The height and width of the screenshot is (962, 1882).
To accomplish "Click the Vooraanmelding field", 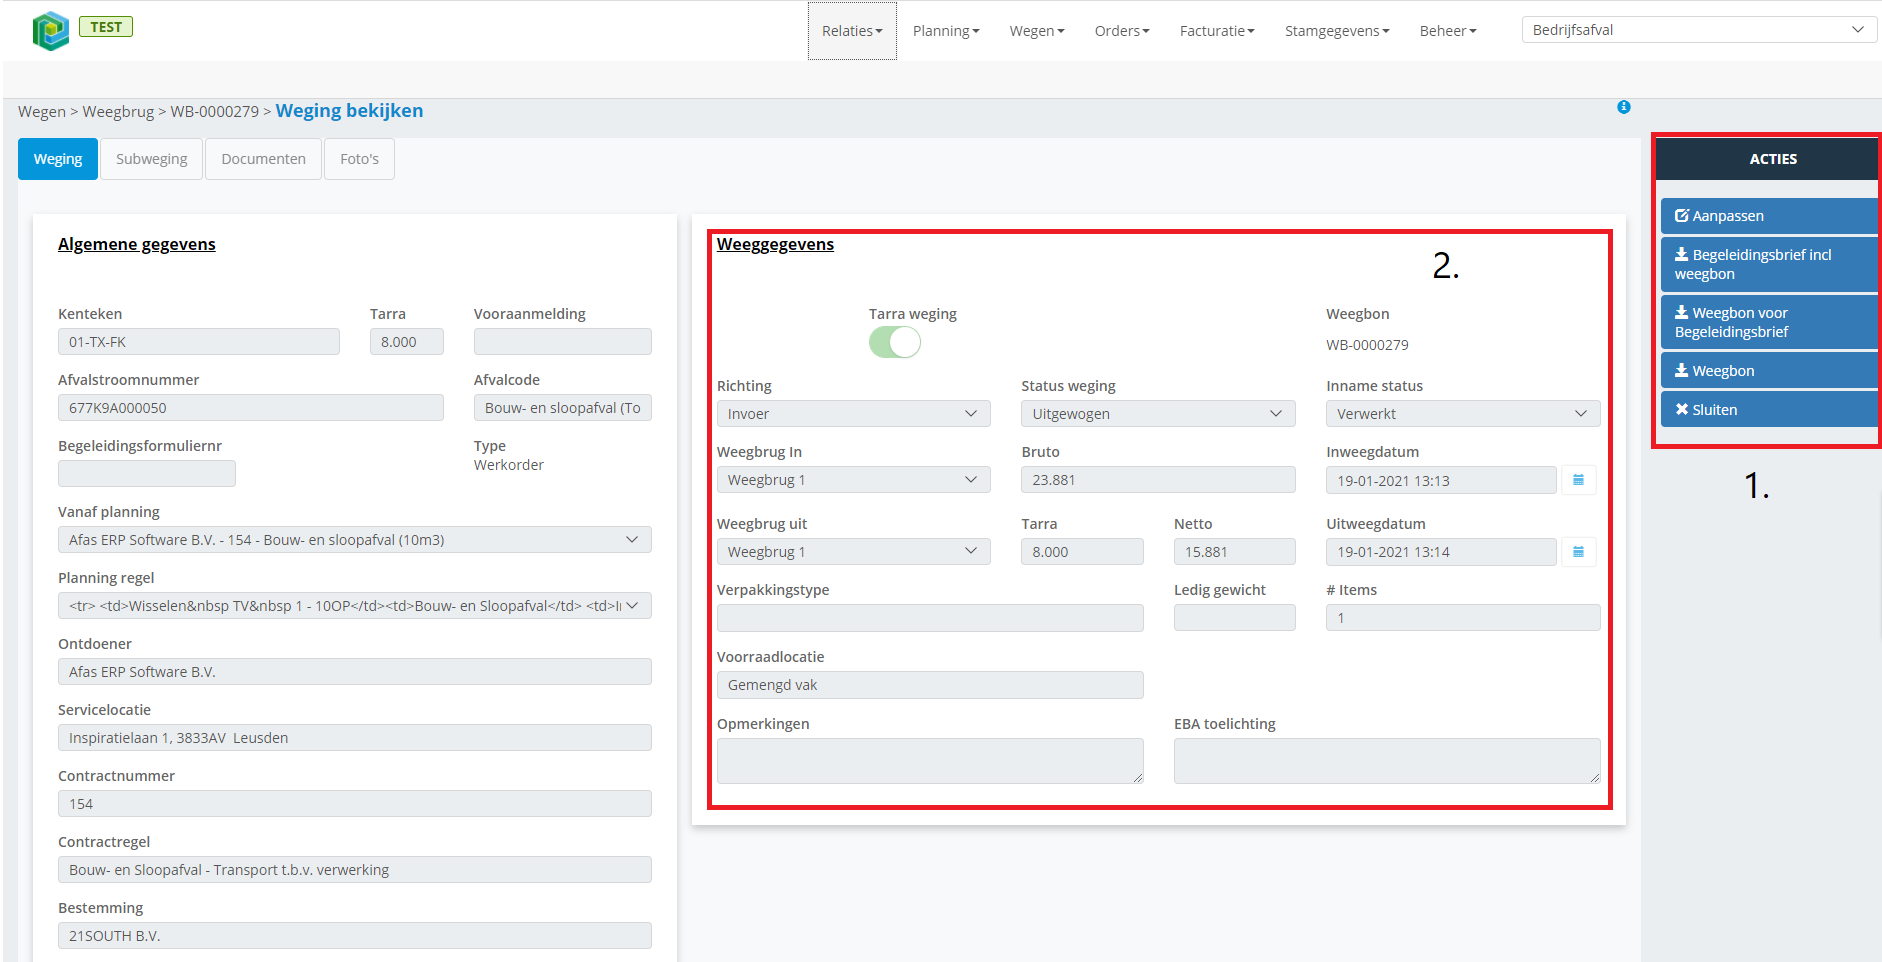I will 563,342.
